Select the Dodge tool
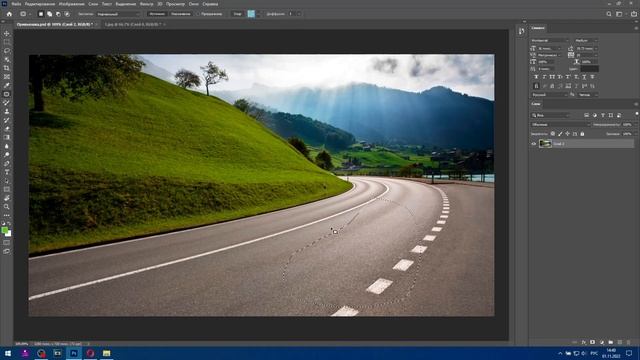The image size is (640, 360). point(7,155)
